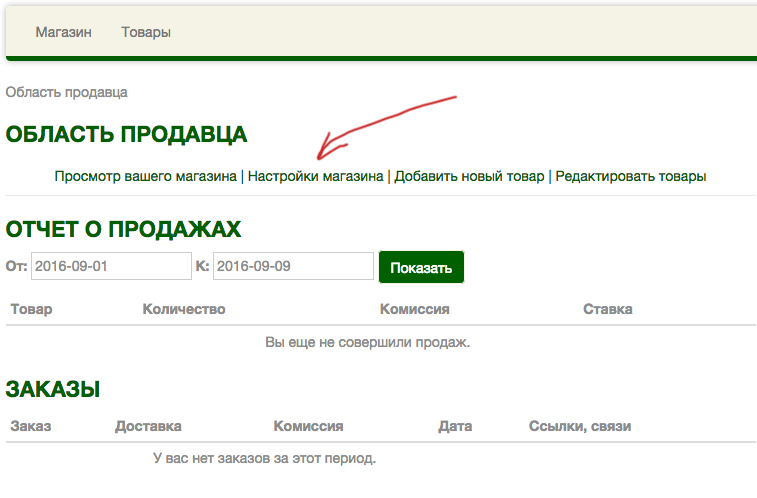Click the ОТЧЕТ О ПРОДАЖАХ heading
Viewport: 757px width, 498px height.
(123, 229)
